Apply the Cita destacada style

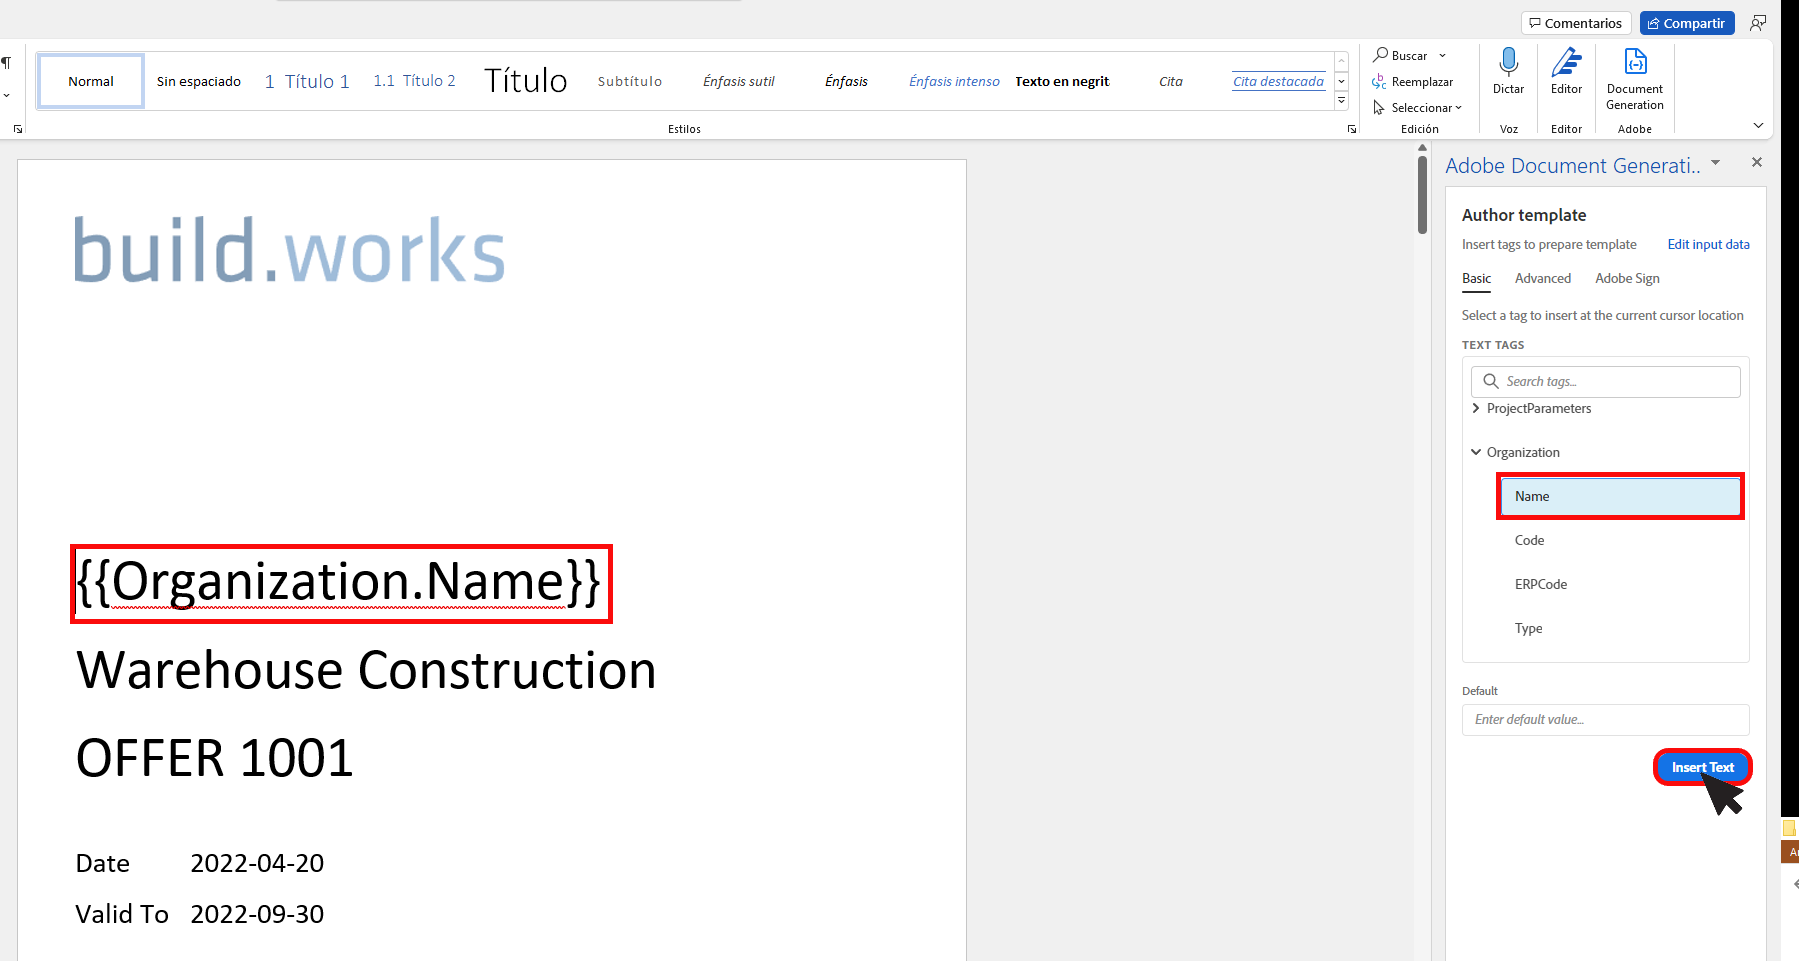pos(1278,81)
